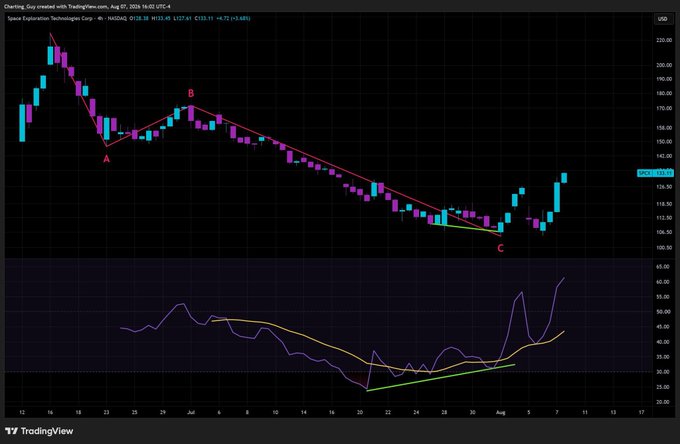
Task: Click the 170.00 price axis label
Action: [x=664, y=108]
